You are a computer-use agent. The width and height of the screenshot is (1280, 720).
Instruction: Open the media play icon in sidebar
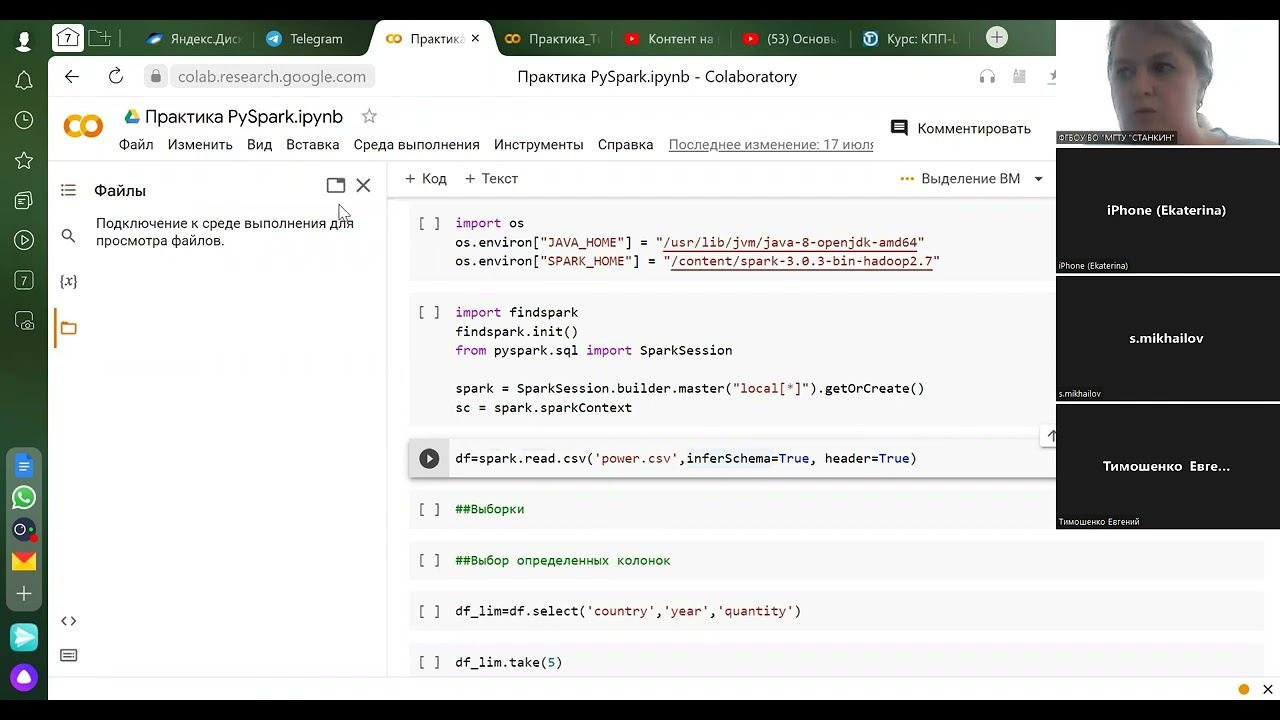[x=24, y=240]
